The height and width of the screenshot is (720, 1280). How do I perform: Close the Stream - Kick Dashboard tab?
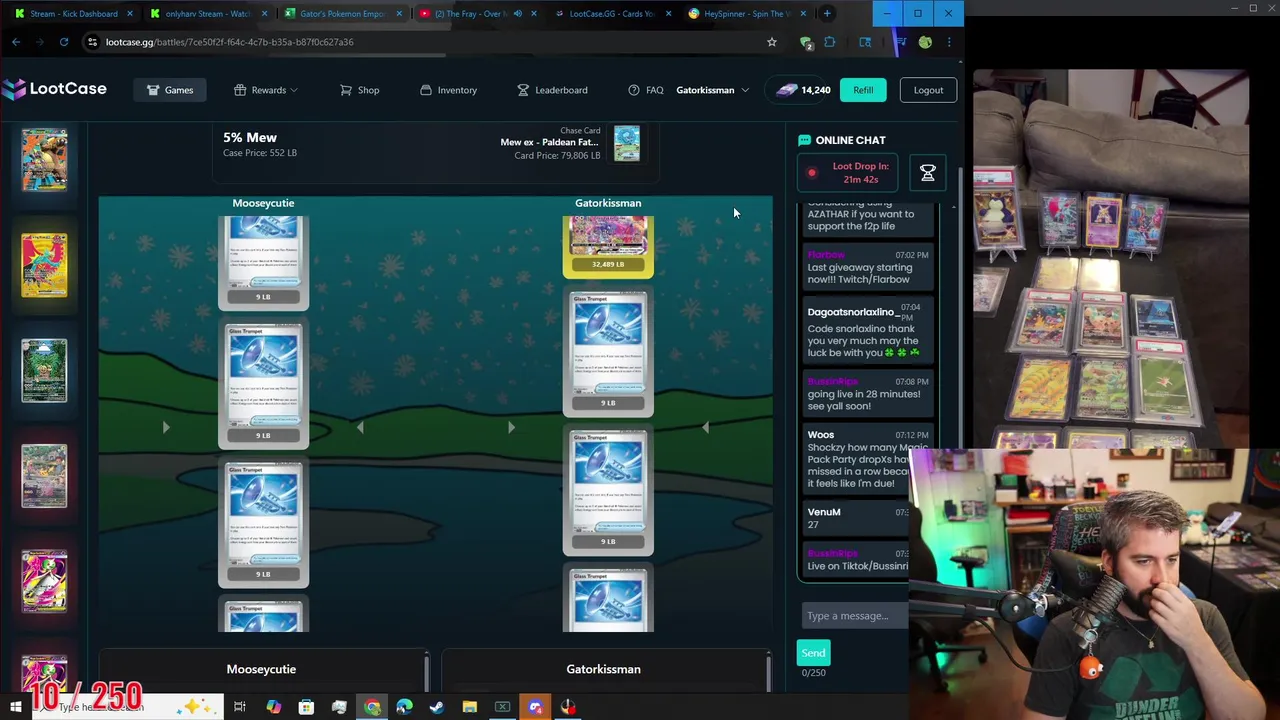coord(130,14)
